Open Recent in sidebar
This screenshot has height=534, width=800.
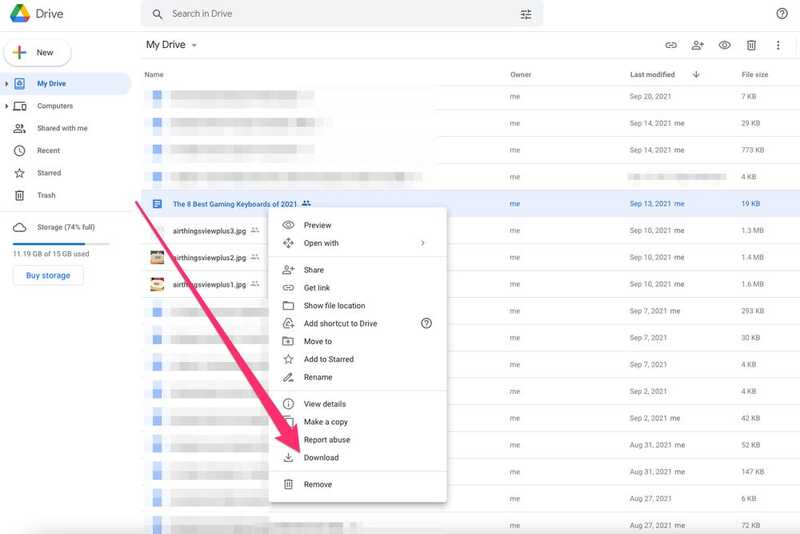click(x=48, y=151)
